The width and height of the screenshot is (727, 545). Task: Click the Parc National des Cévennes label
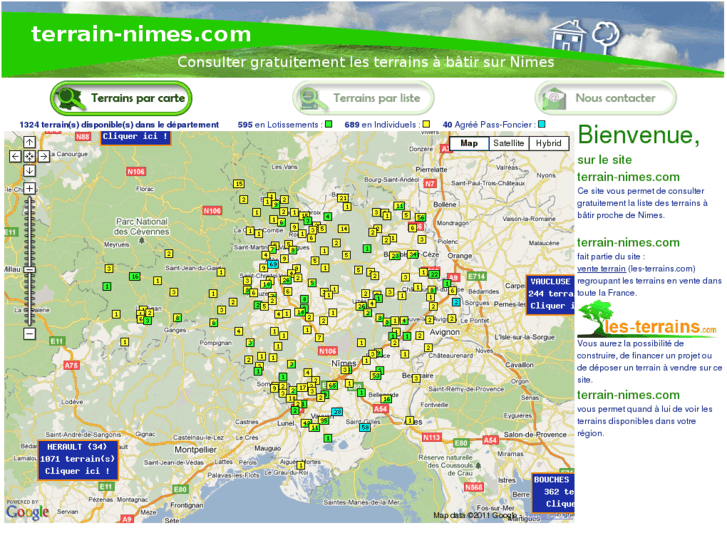click(142, 226)
